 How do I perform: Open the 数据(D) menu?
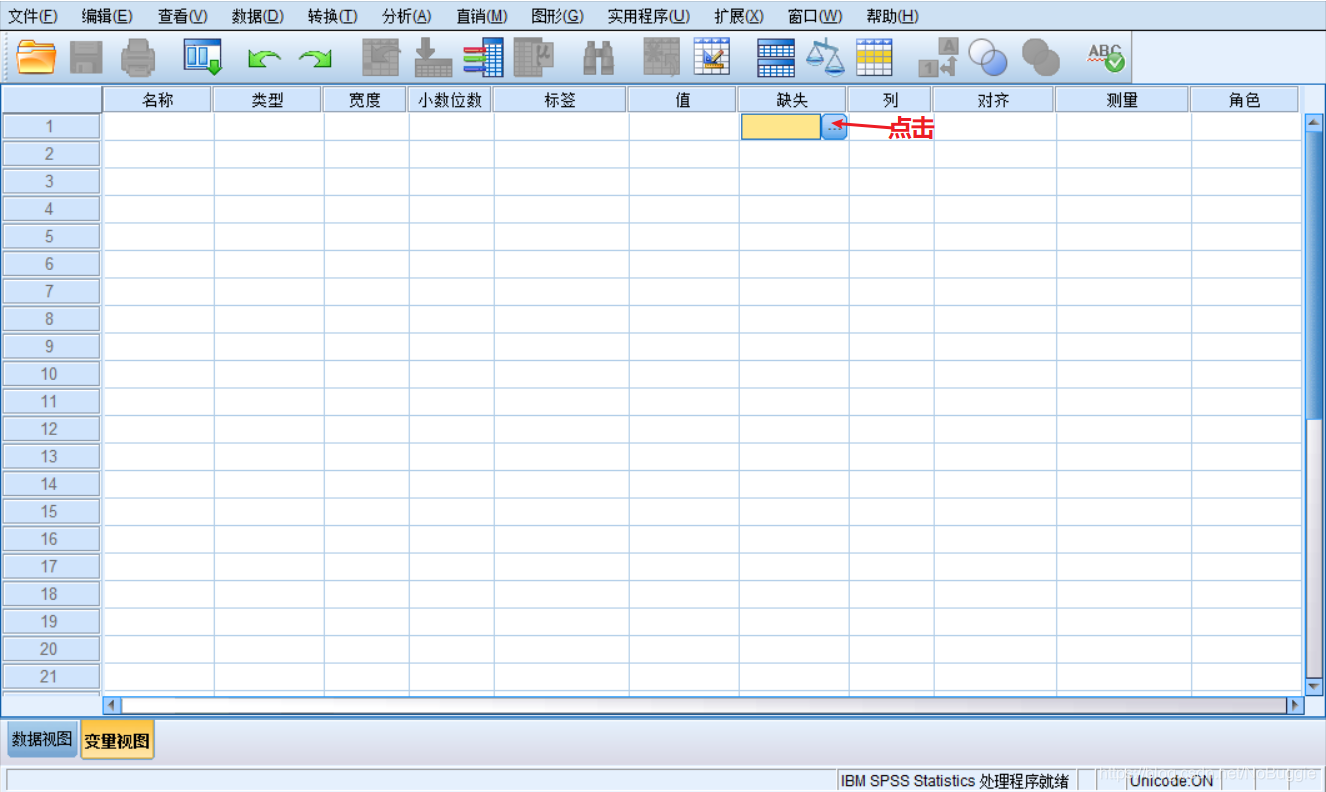[257, 16]
